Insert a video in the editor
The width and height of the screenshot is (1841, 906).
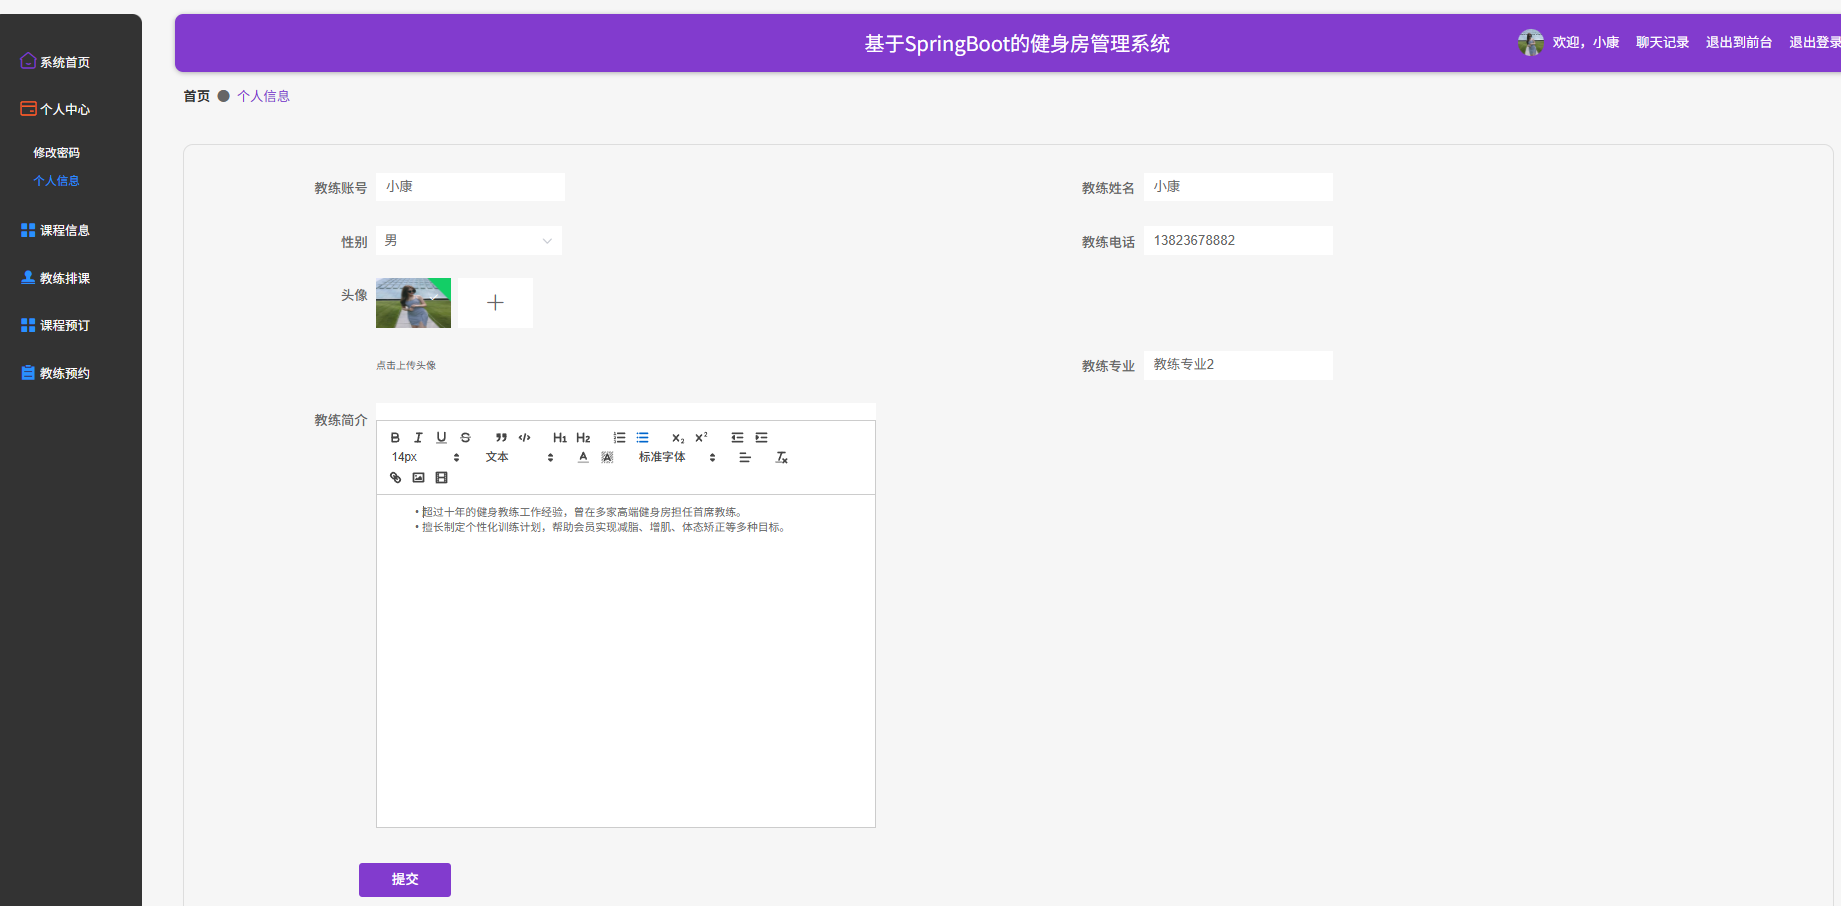[x=441, y=478]
